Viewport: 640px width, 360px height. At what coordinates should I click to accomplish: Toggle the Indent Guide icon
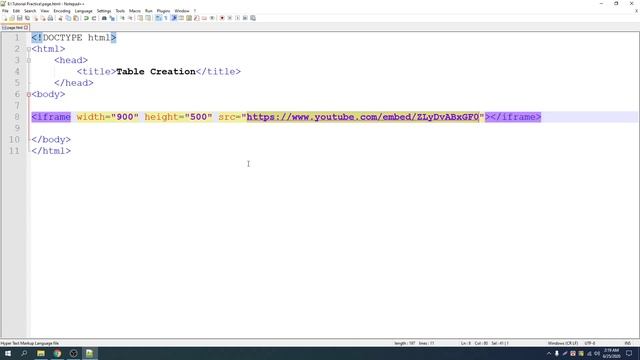174,18
